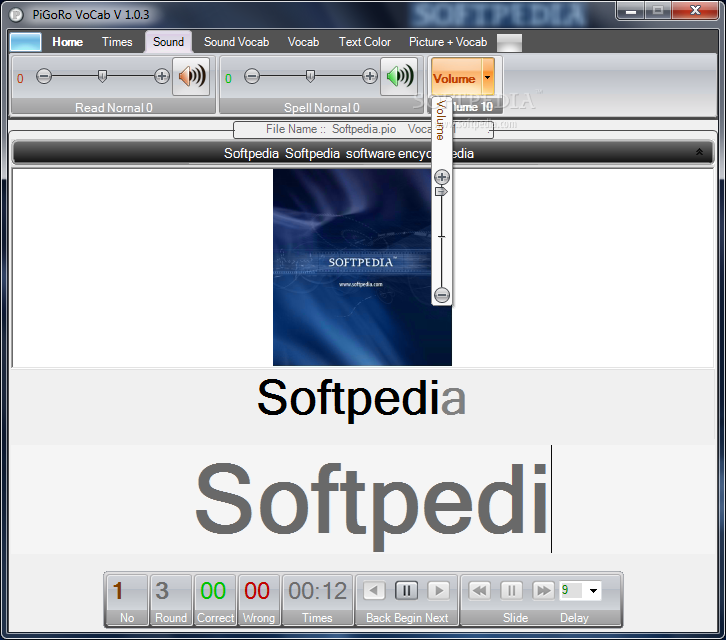Raise volume with the popup plus icon
The width and height of the screenshot is (726, 640).
tap(442, 176)
